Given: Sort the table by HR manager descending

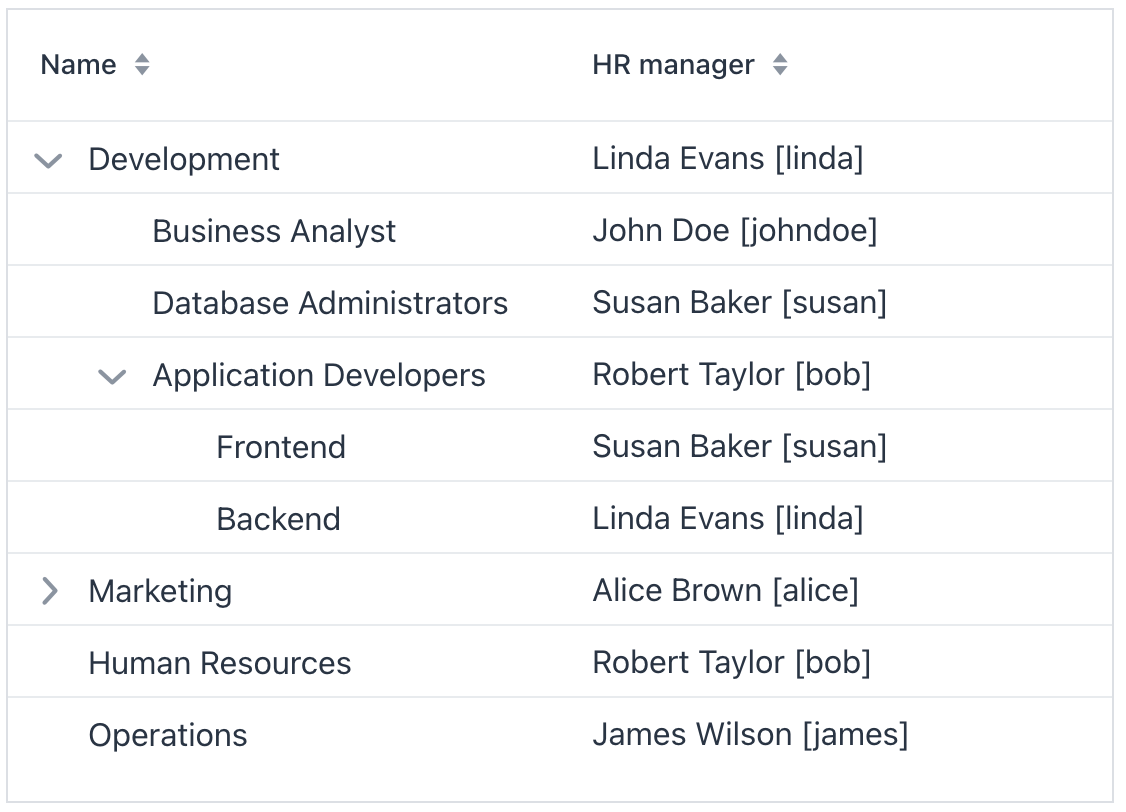Looking at the screenshot, I should (778, 64).
